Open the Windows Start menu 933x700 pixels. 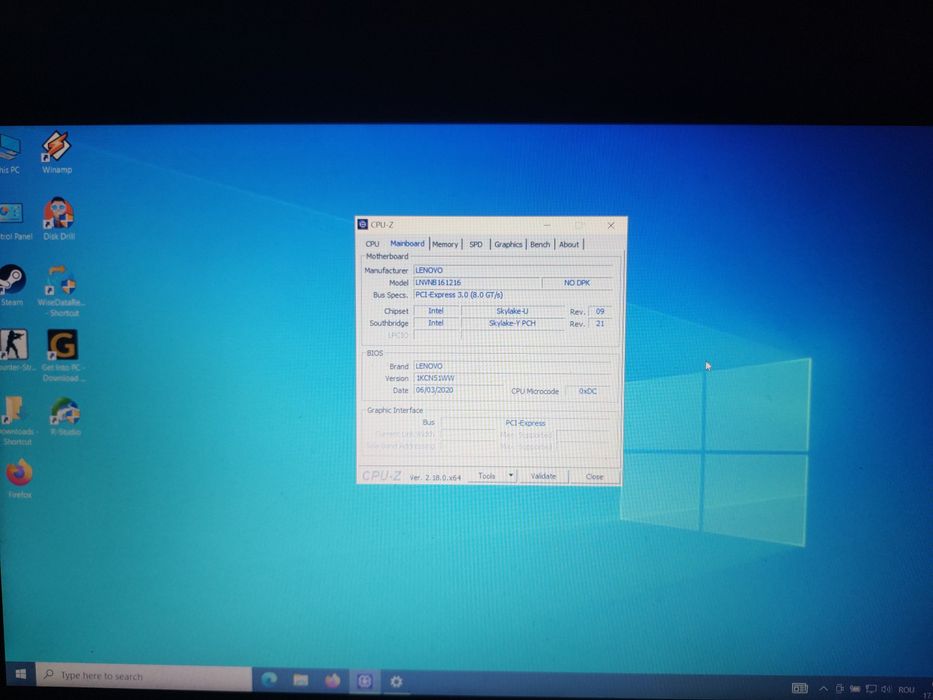click(20, 674)
